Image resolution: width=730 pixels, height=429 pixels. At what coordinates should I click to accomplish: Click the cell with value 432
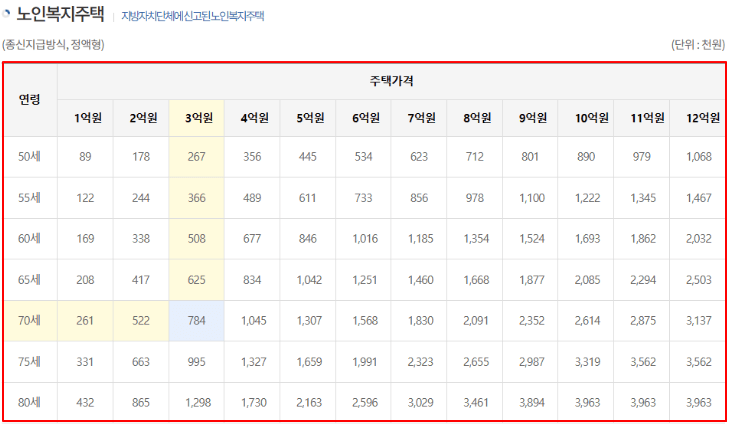pos(85,402)
